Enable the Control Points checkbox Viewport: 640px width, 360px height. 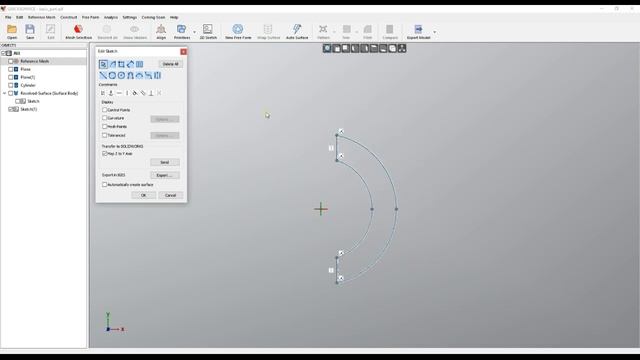pos(104,110)
